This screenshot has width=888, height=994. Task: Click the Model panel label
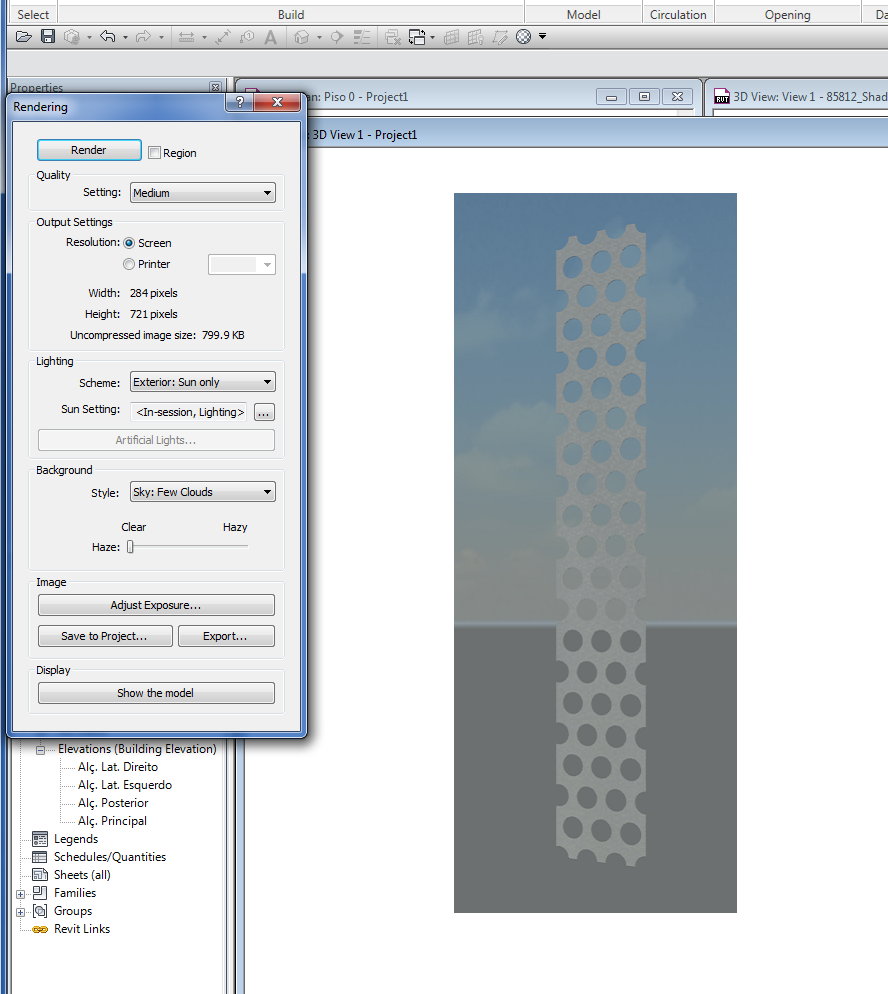tap(583, 15)
